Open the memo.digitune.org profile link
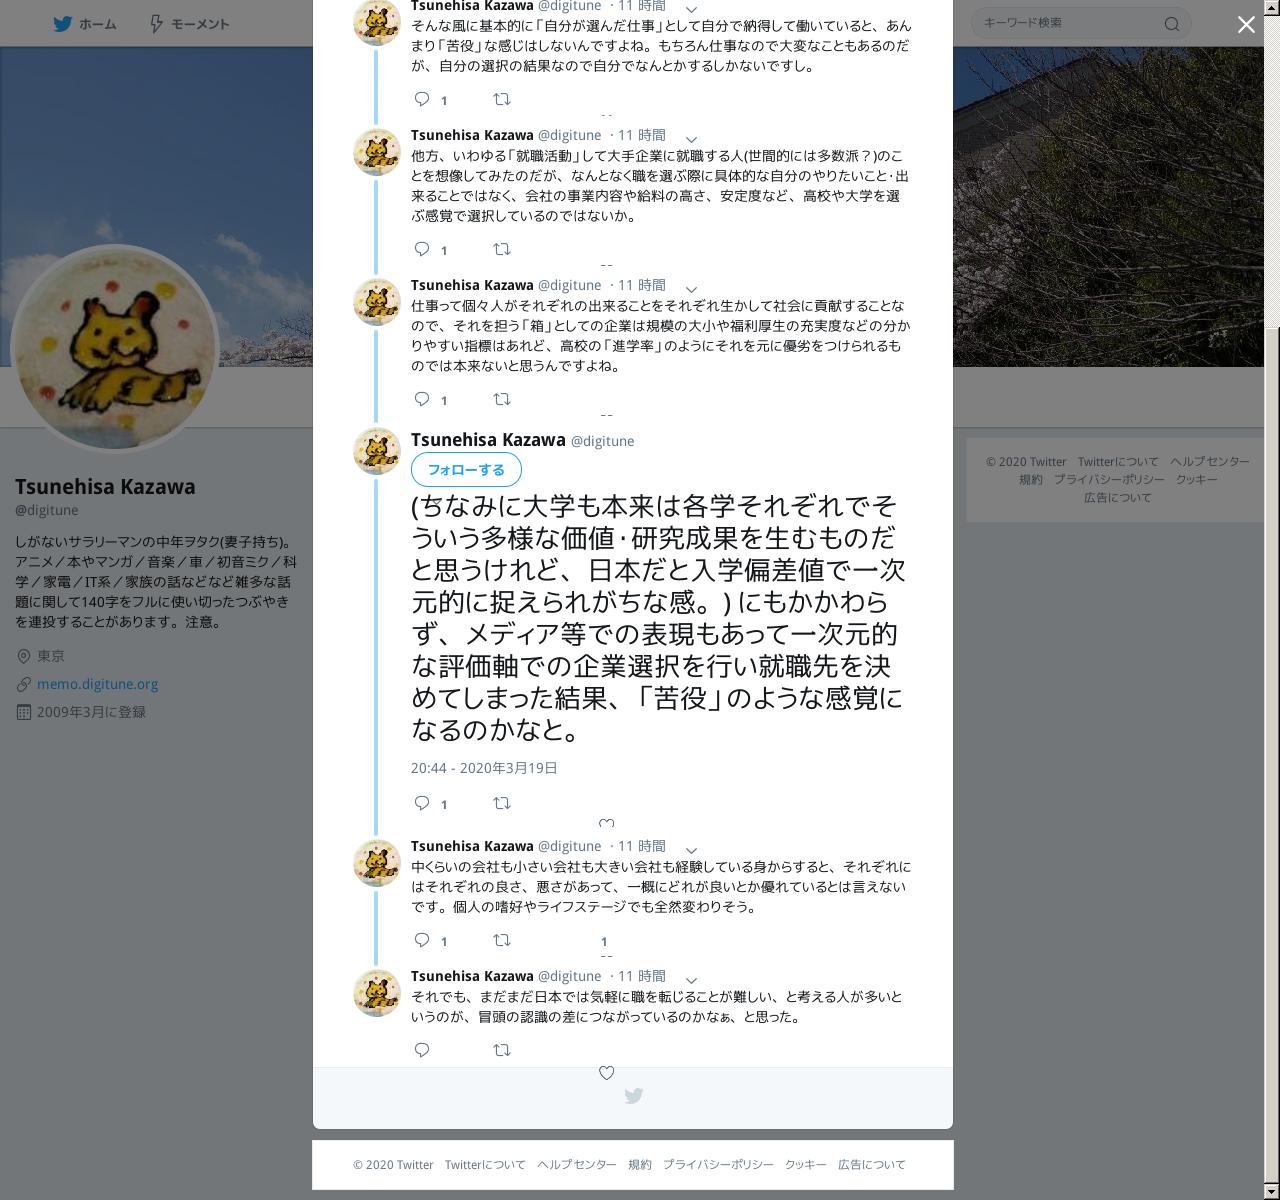This screenshot has height=1200, width=1280. point(97,684)
